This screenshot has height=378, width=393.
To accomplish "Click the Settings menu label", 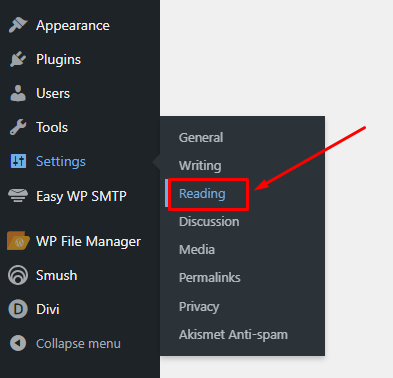I will [x=61, y=162].
